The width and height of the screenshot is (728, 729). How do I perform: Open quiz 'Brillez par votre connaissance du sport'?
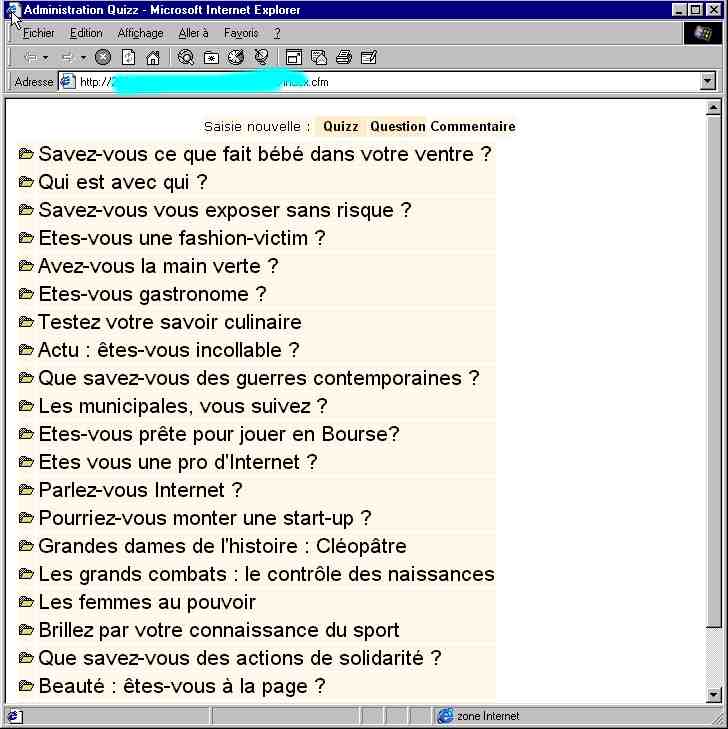[219, 630]
